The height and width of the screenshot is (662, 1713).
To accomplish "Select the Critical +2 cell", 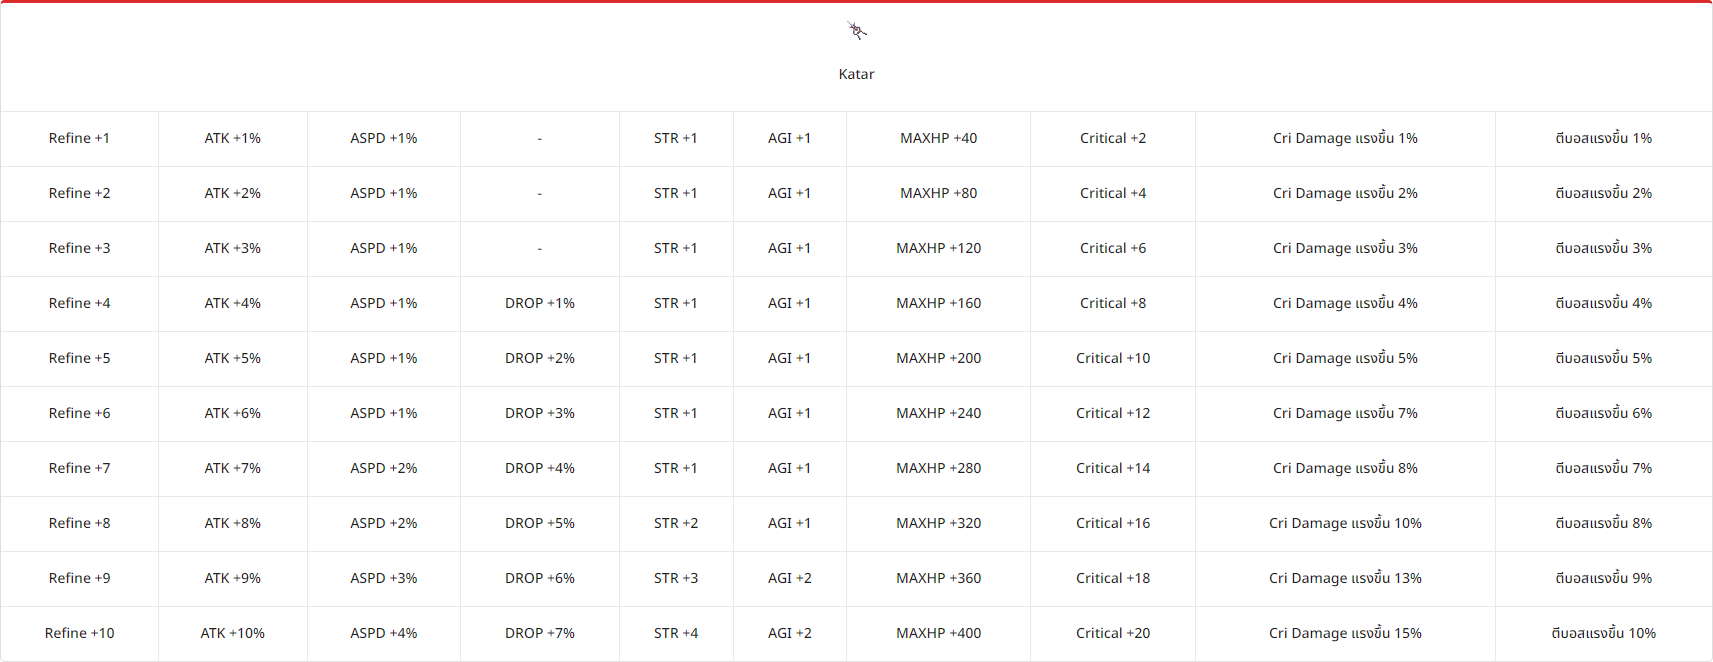I will point(1112,138).
